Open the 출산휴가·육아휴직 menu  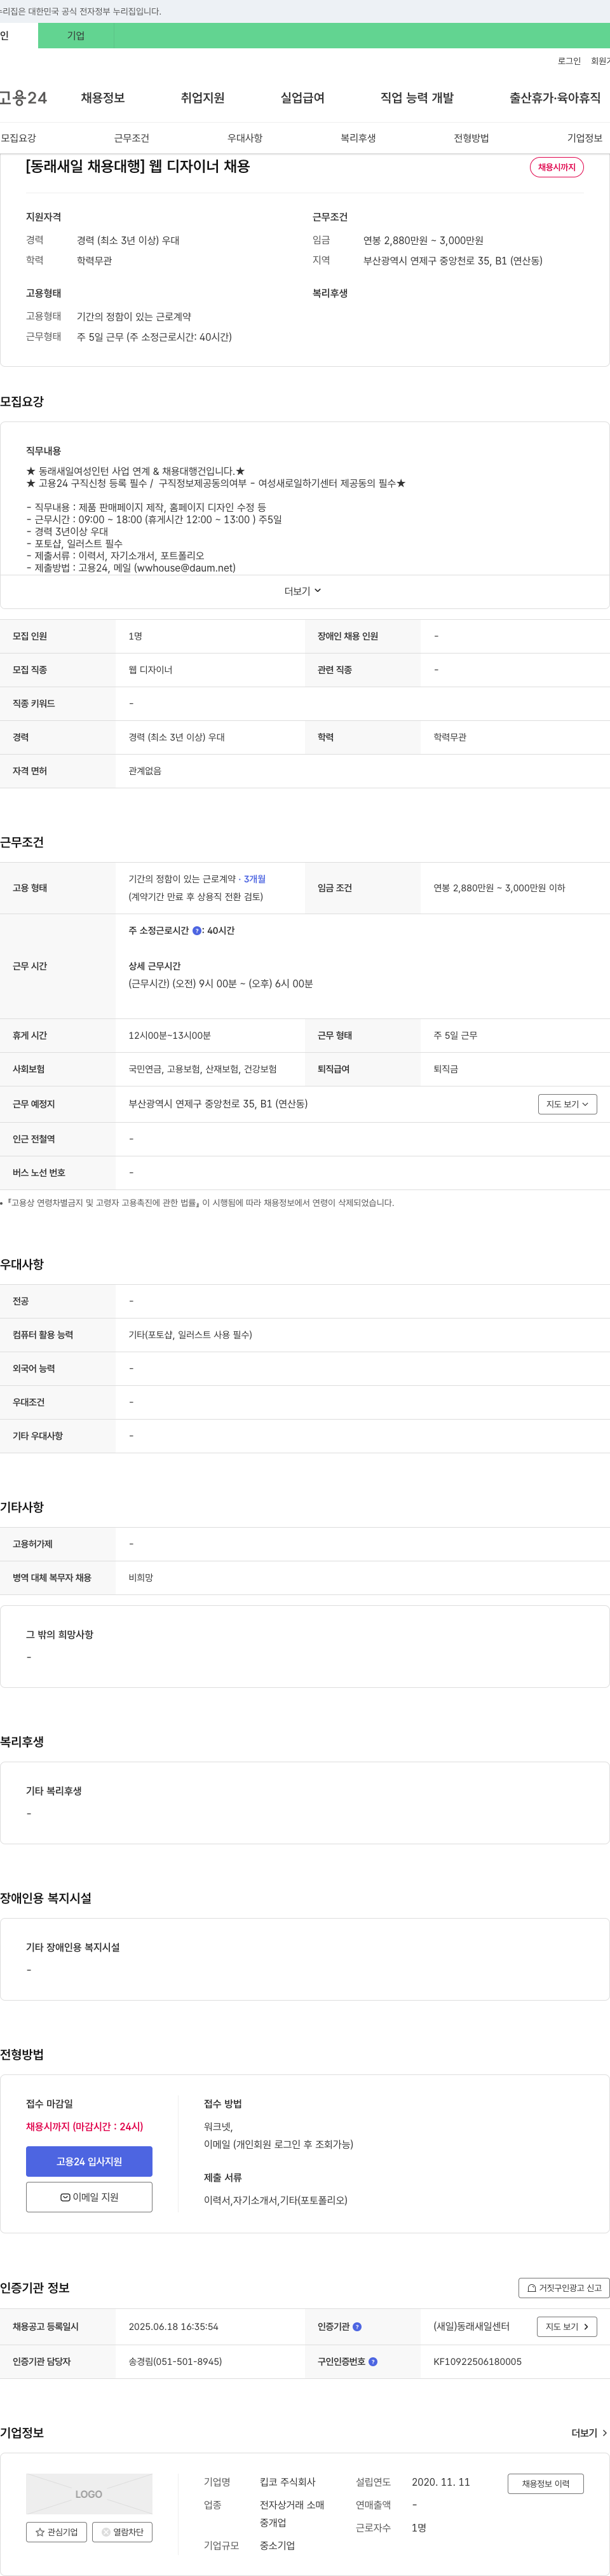coord(555,98)
